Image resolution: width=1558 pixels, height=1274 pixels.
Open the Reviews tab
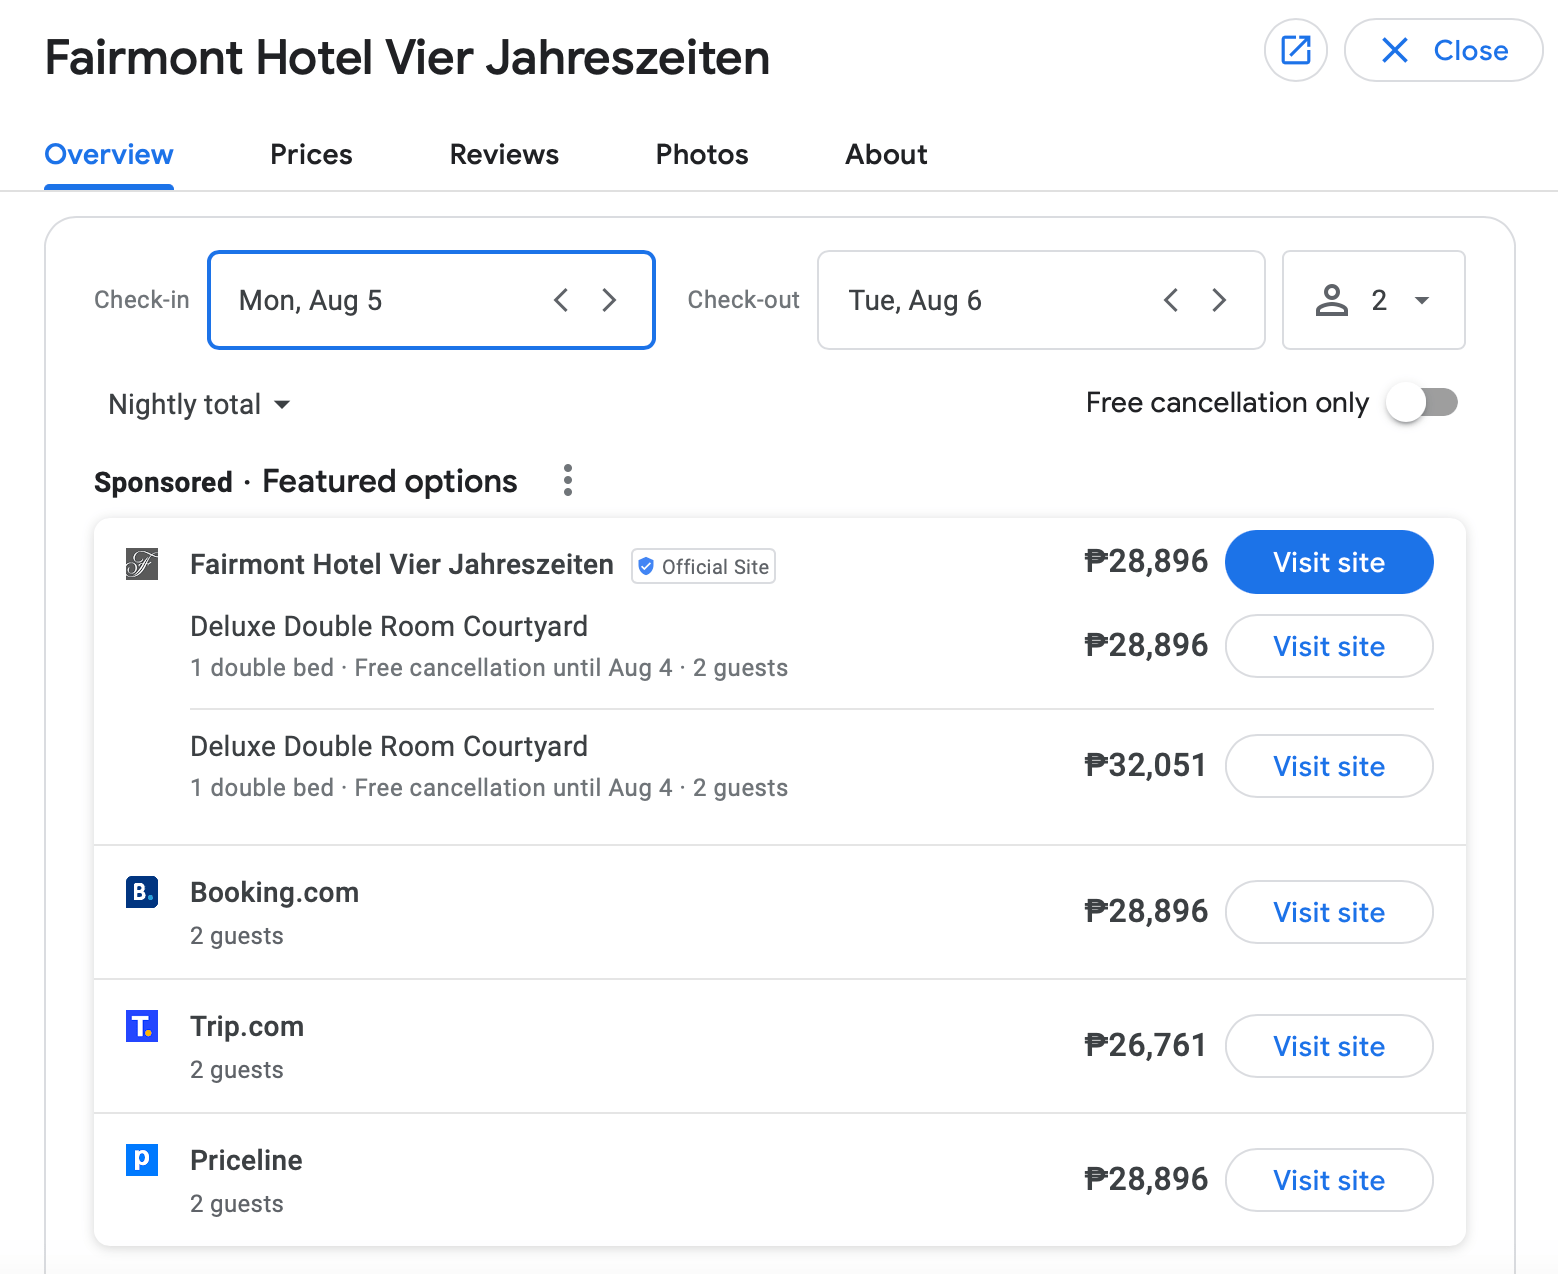click(x=504, y=154)
